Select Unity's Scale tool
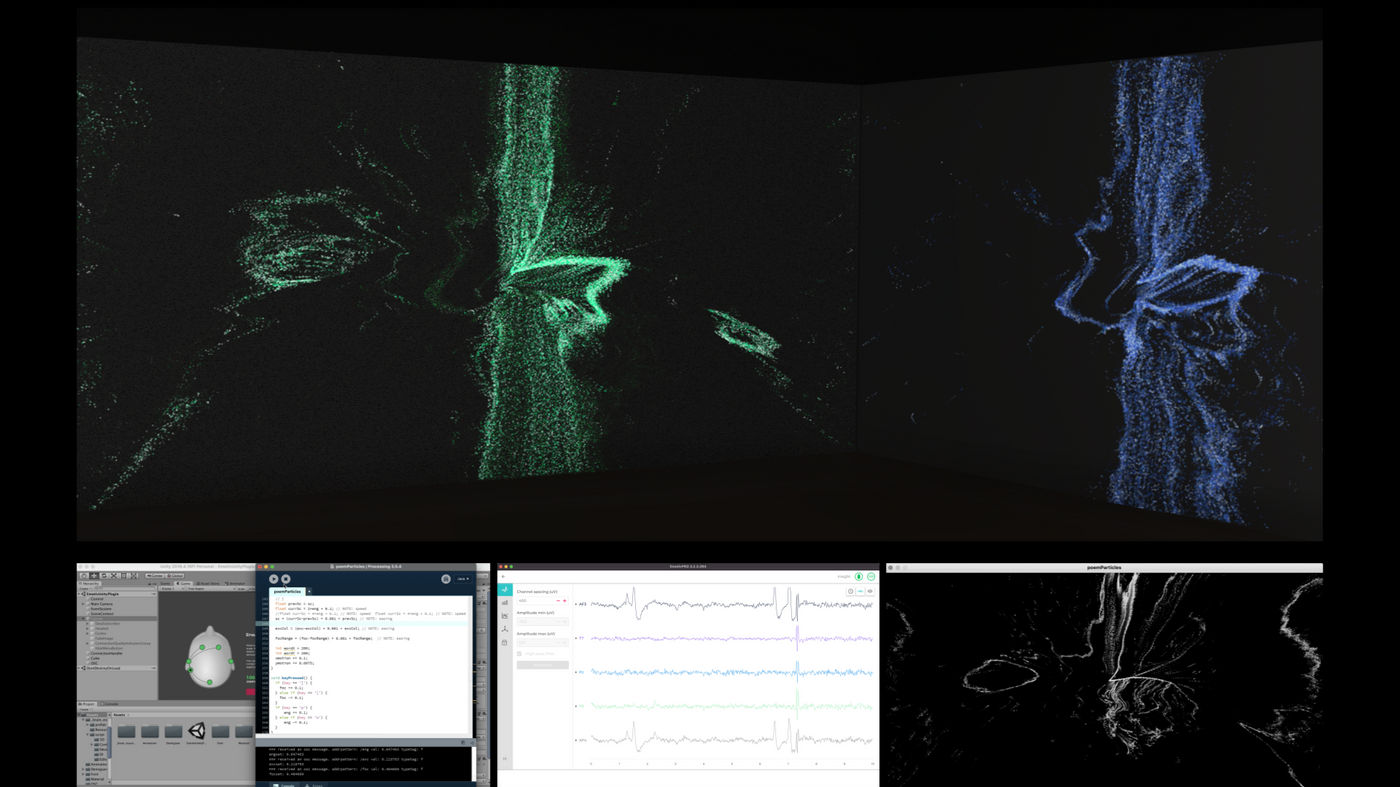The width and height of the screenshot is (1400, 787). tap(114, 575)
